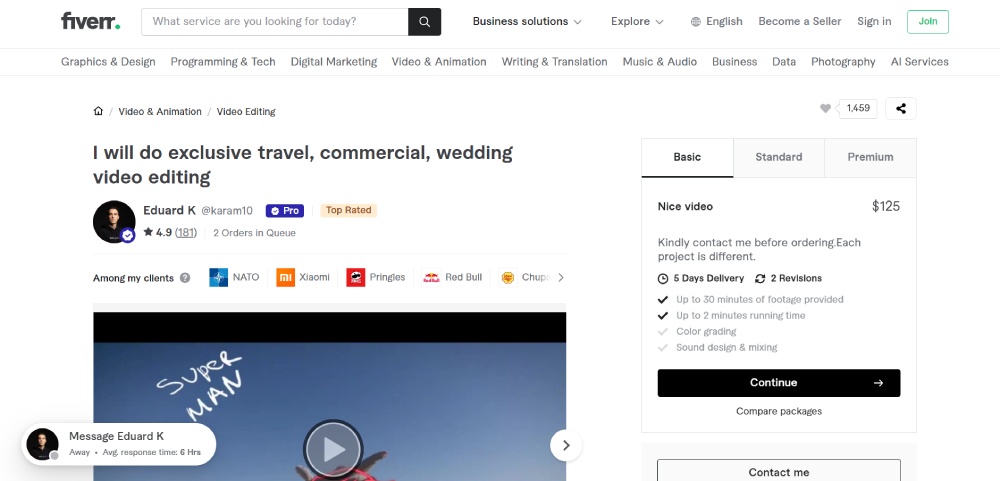Click the 2 Orders in Queue text
Viewport: 1000px width, 481px height.
pyautogui.click(x=254, y=233)
